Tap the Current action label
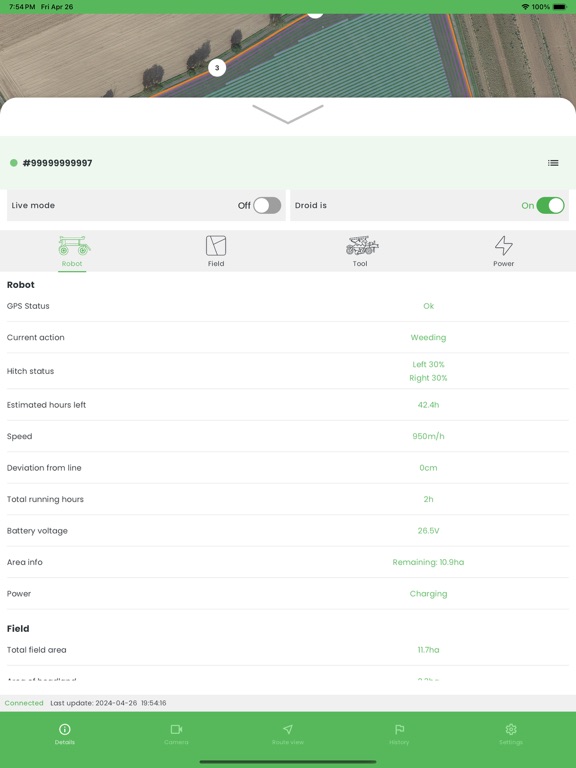The image size is (576, 768). pyautogui.click(x=36, y=337)
